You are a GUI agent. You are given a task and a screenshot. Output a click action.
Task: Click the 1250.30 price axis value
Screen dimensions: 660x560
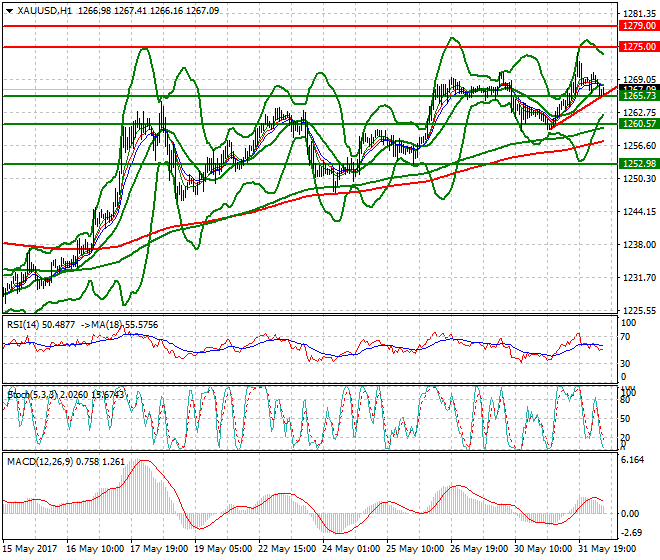[x=639, y=179]
